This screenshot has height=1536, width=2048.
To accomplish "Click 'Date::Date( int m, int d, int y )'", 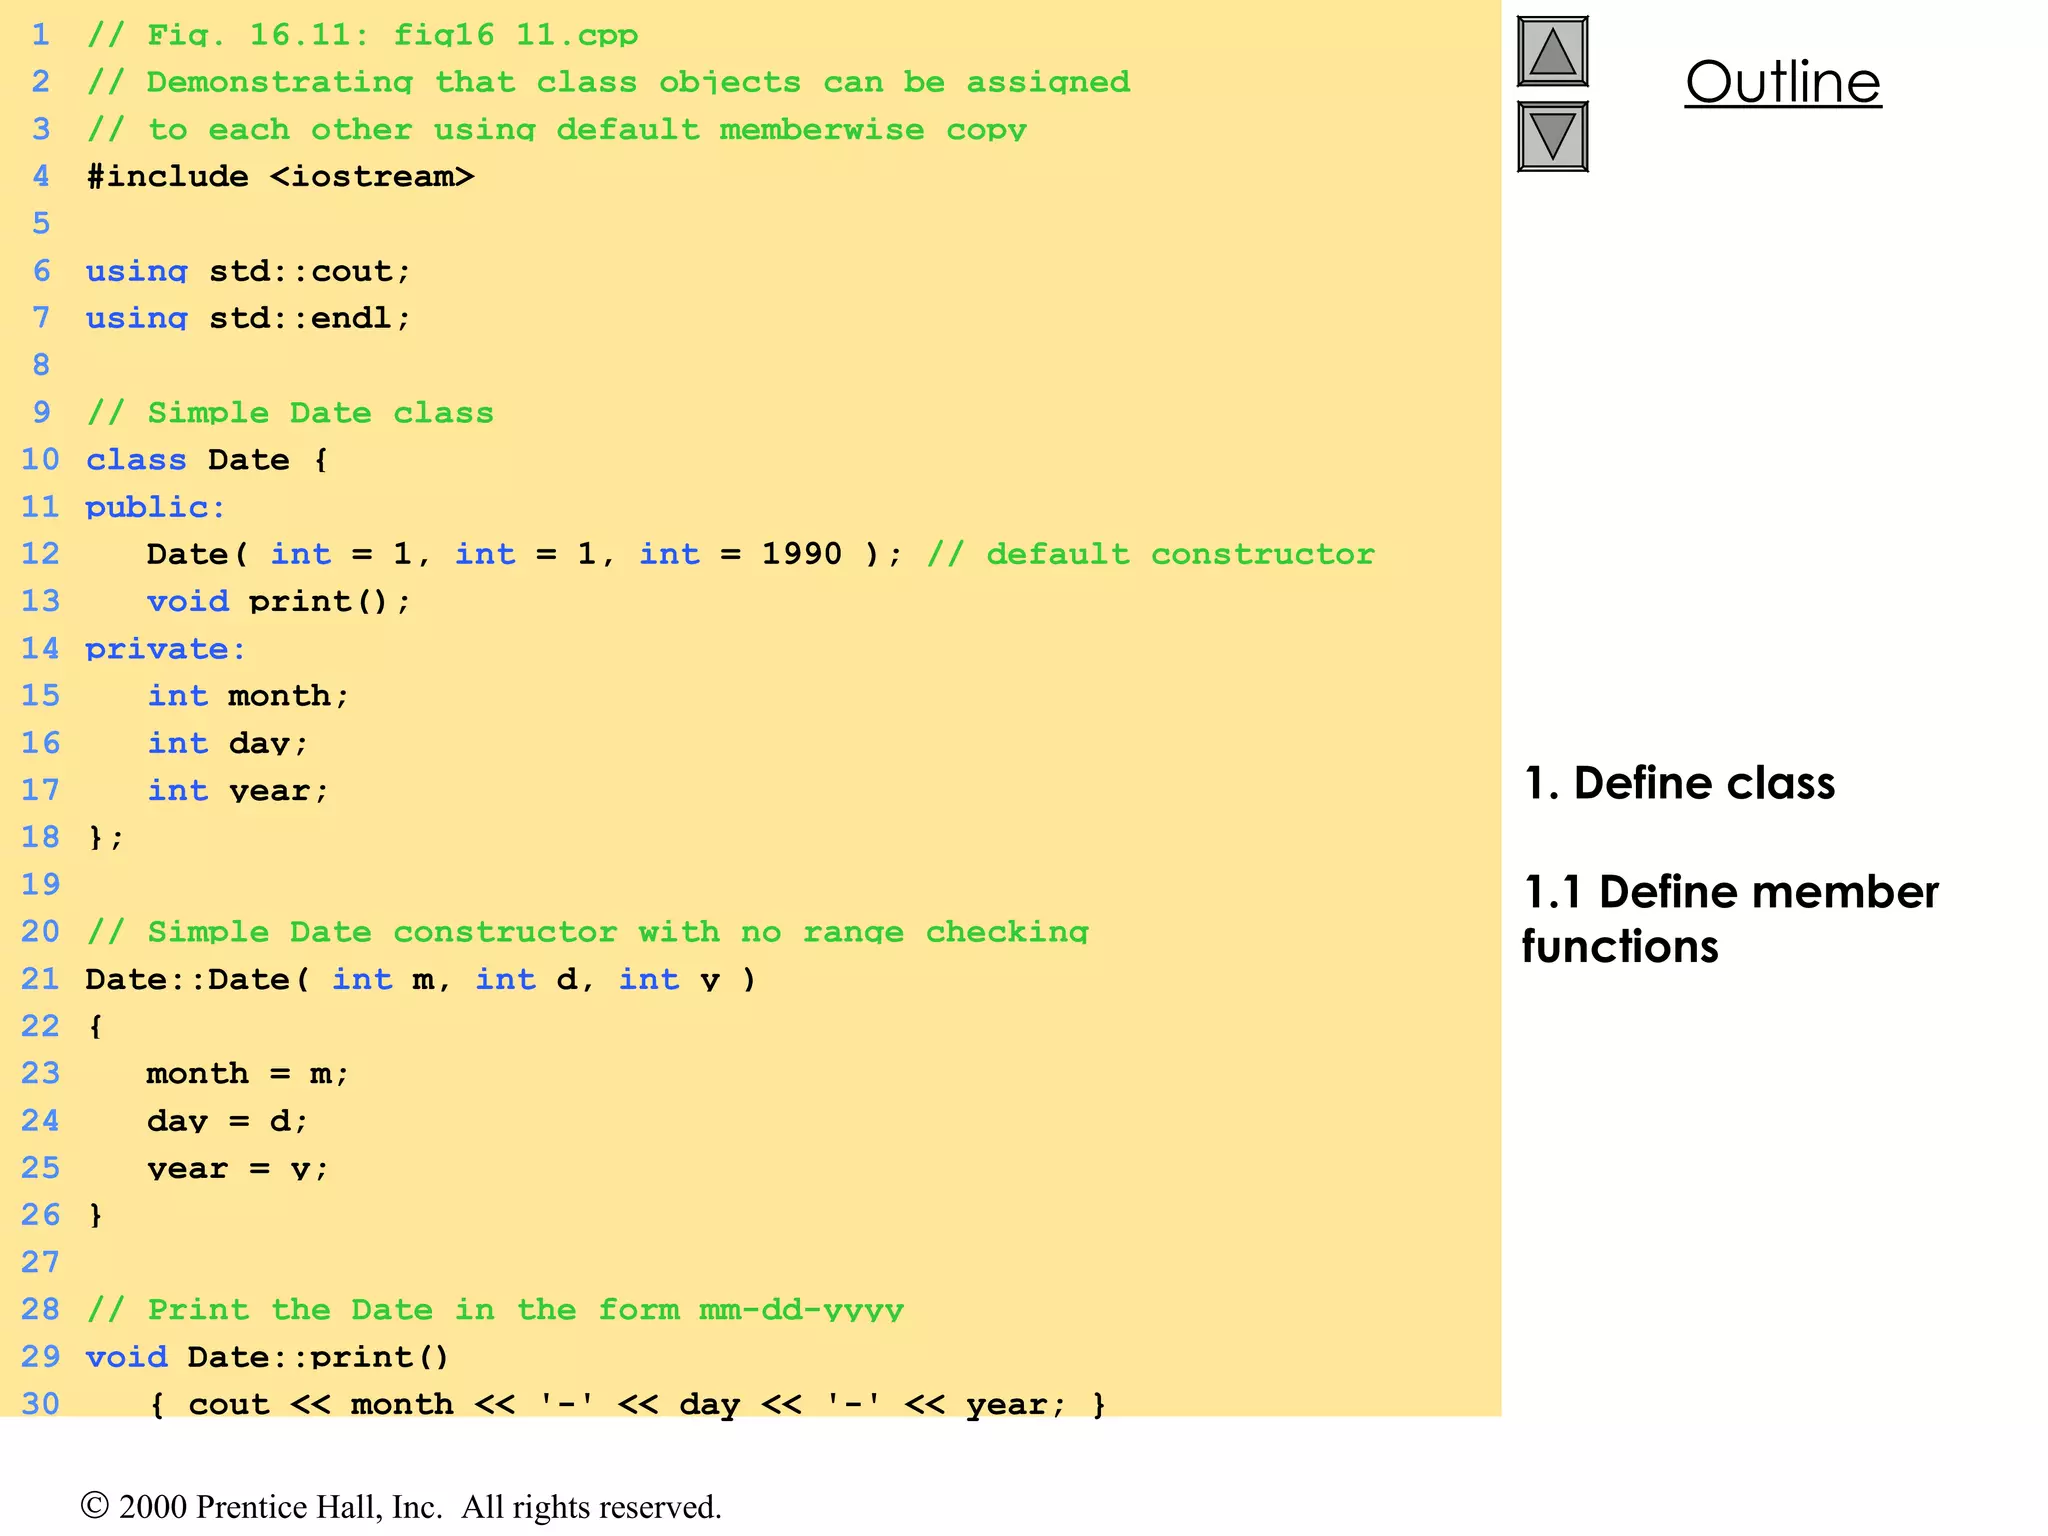I will [421, 979].
